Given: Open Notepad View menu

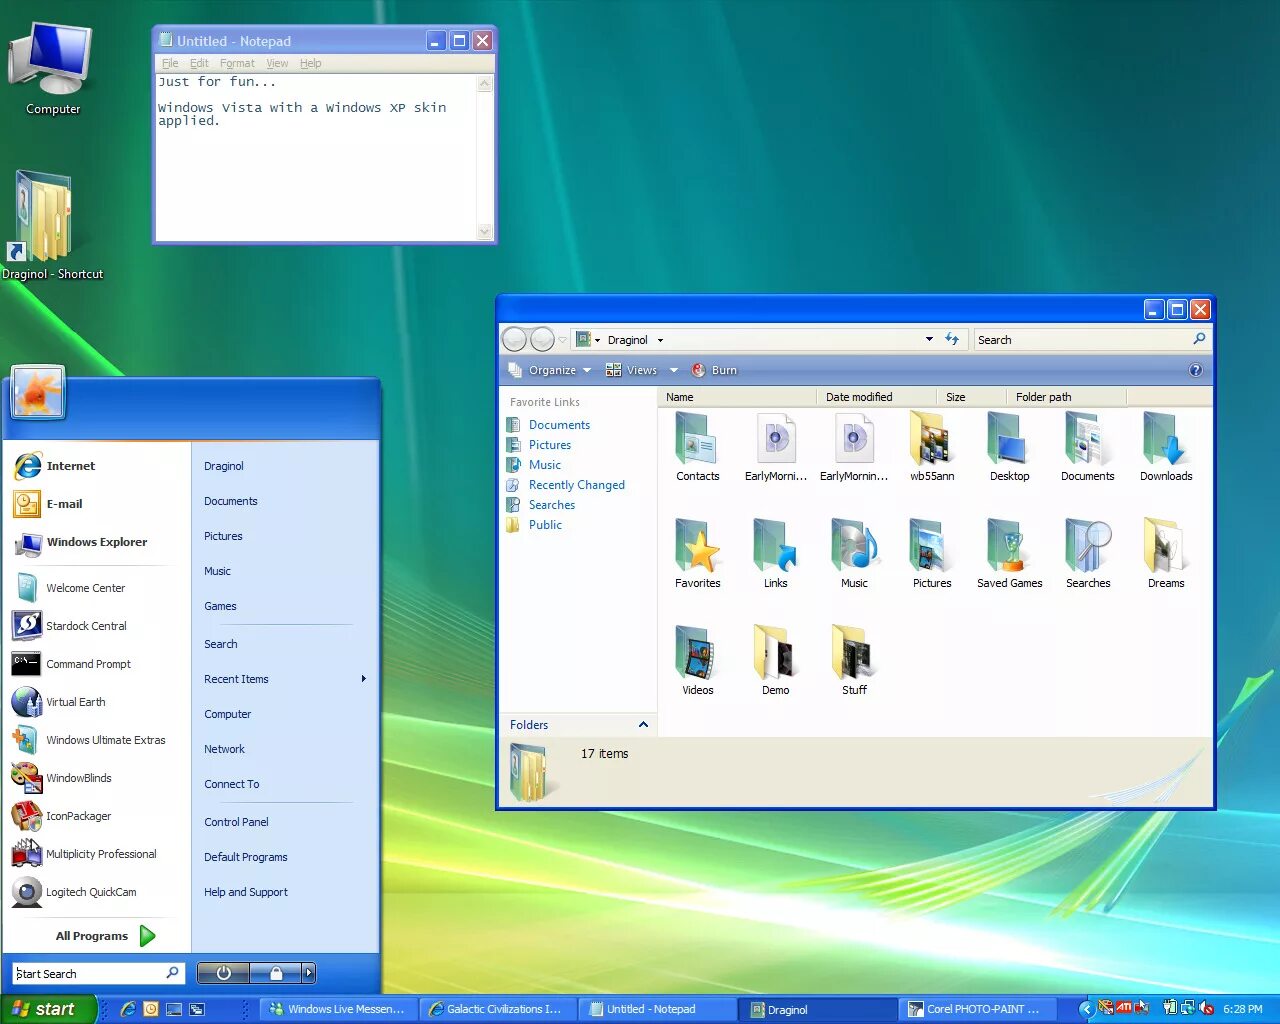Looking at the screenshot, I should coord(277,63).
